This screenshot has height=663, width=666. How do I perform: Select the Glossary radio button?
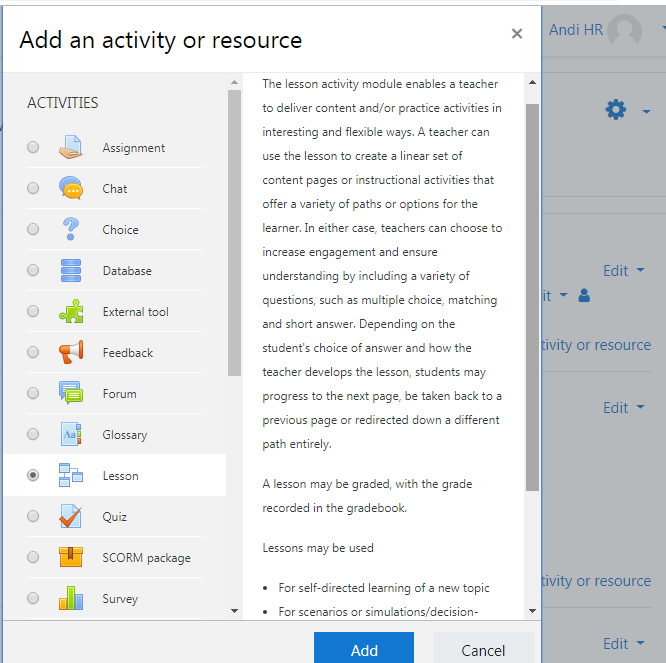click(33, 434)
